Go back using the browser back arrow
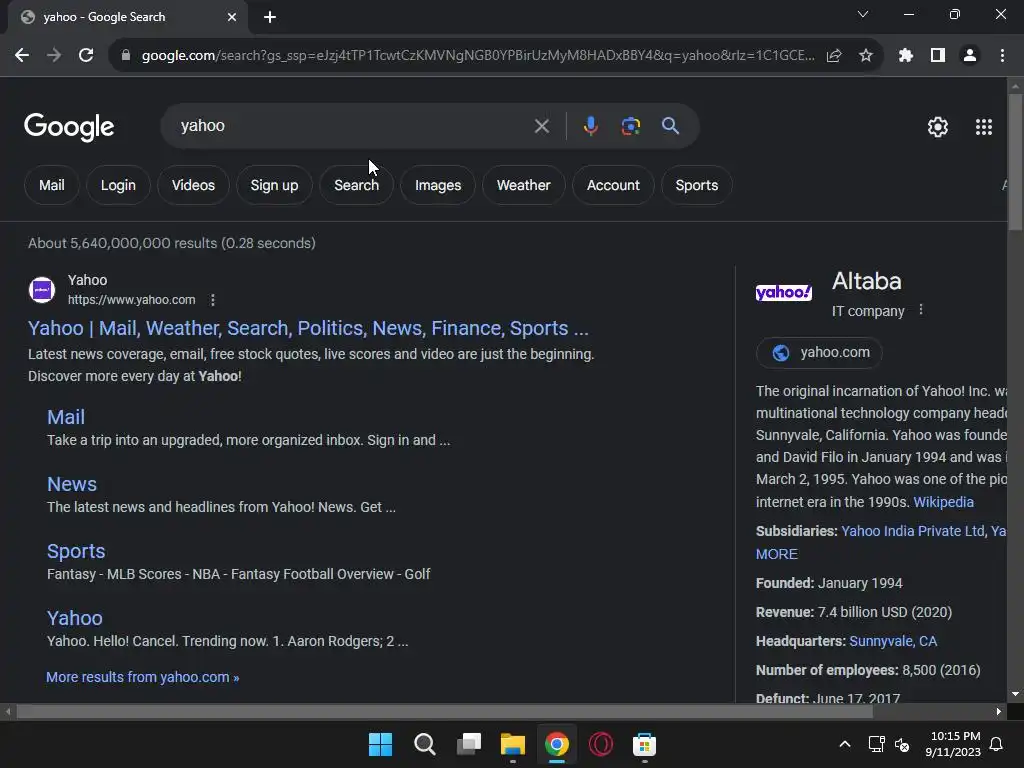Viewport: 1024px width, 768px height. point(22,56)
